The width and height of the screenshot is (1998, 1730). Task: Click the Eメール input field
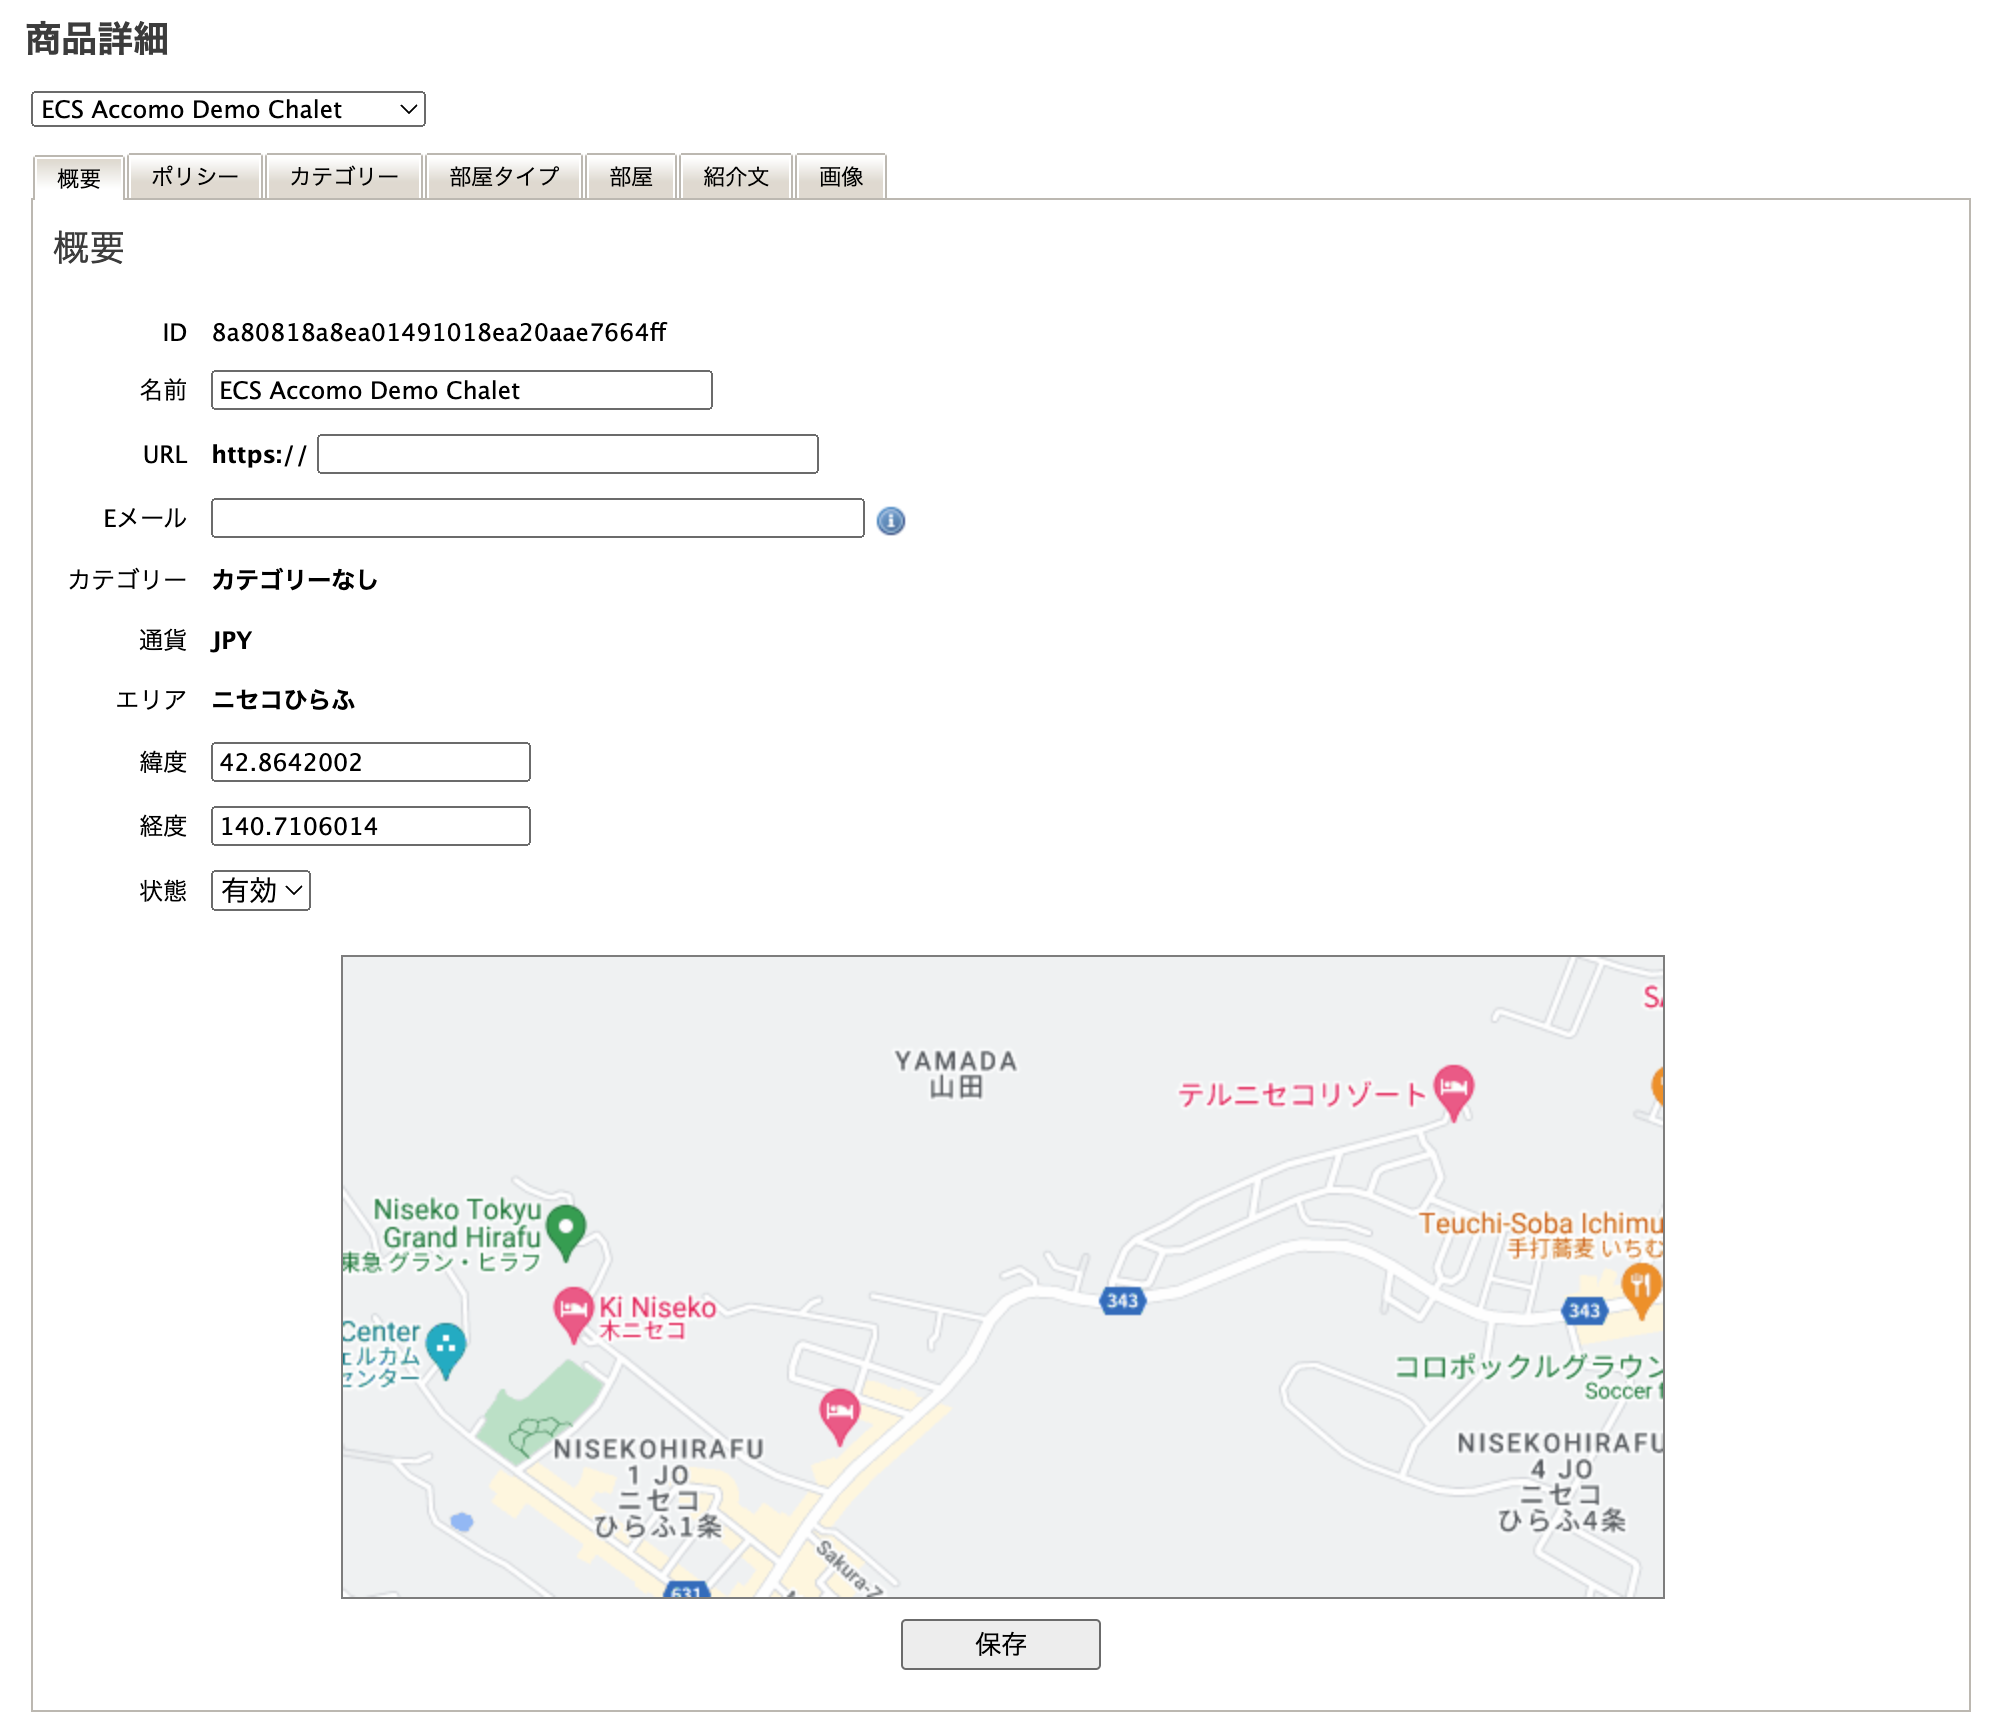(537, 518)
